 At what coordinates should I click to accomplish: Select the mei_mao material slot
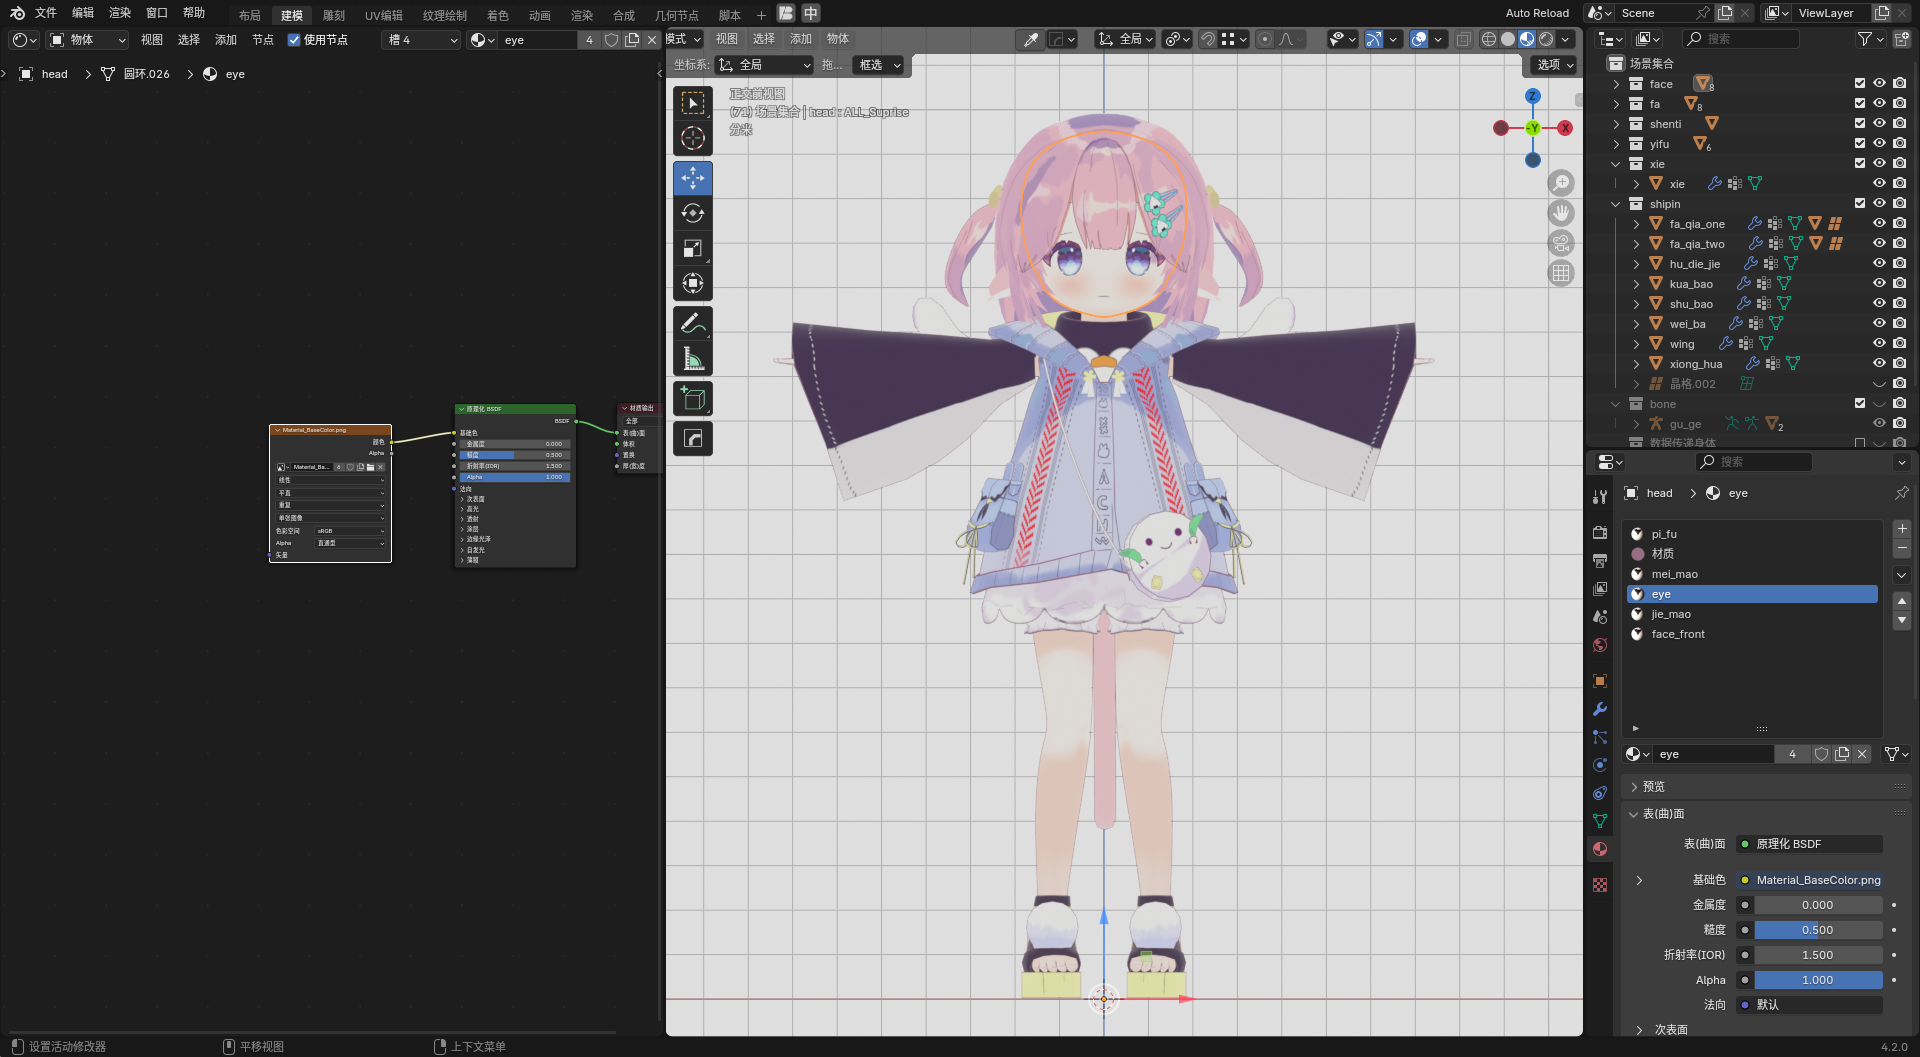click(1674, 574)
